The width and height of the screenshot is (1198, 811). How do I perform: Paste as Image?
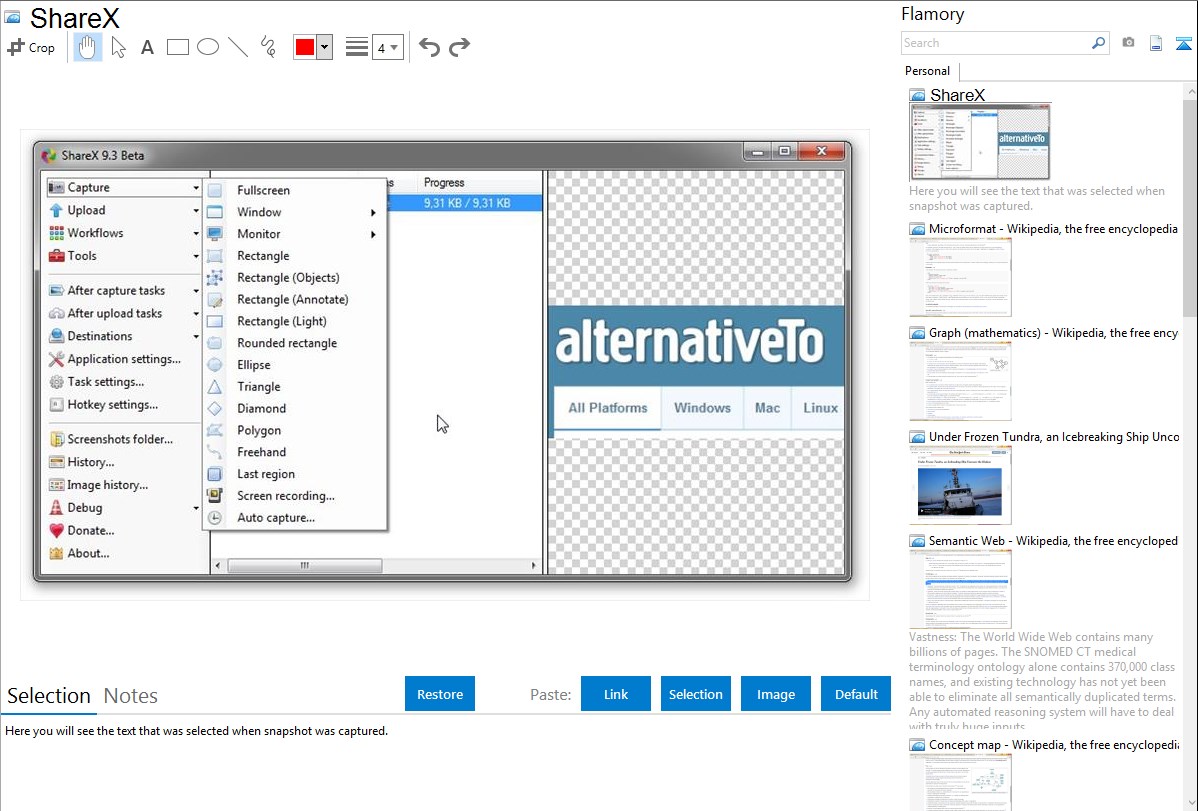tap(776, 694)
